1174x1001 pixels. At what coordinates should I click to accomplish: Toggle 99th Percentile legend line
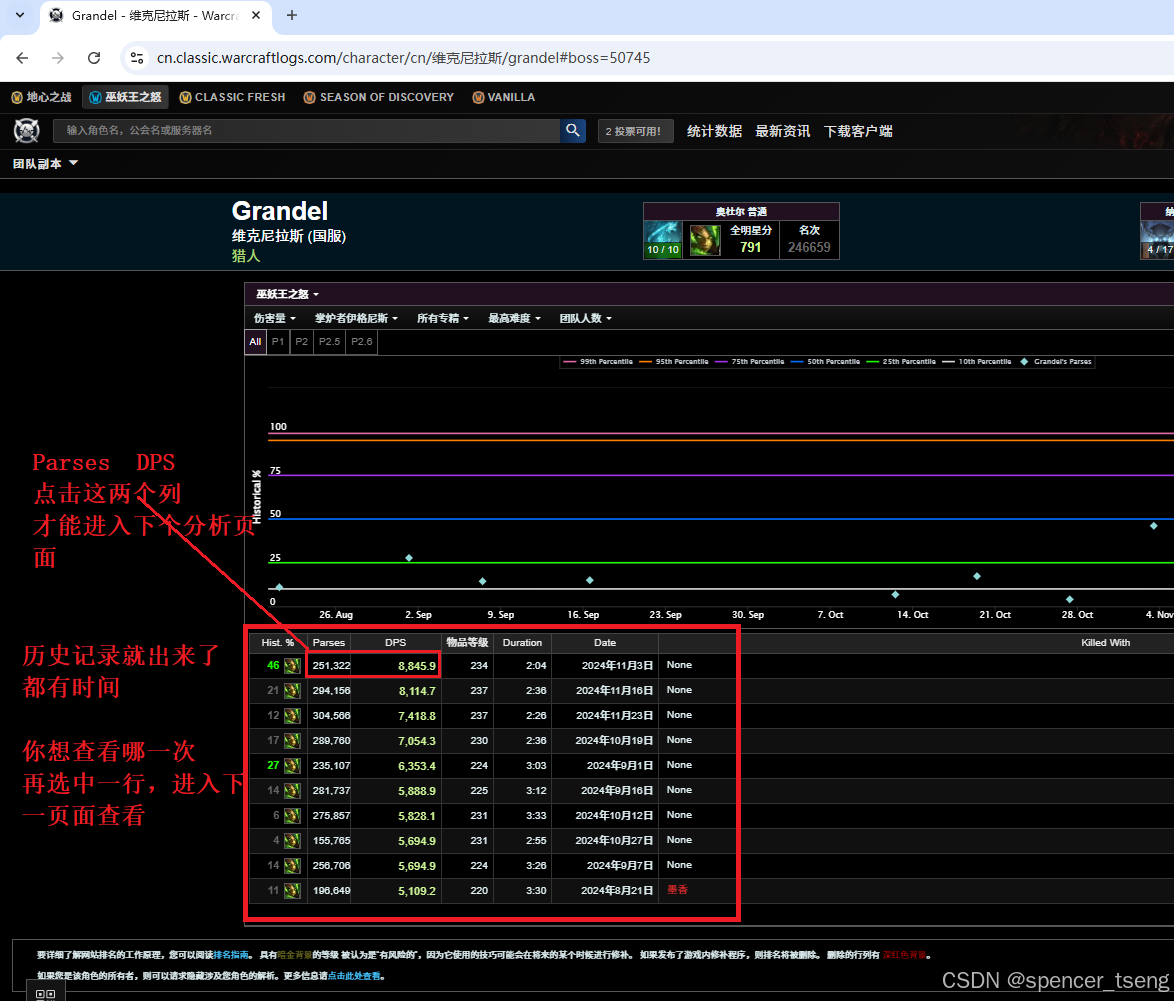[598, 362]
